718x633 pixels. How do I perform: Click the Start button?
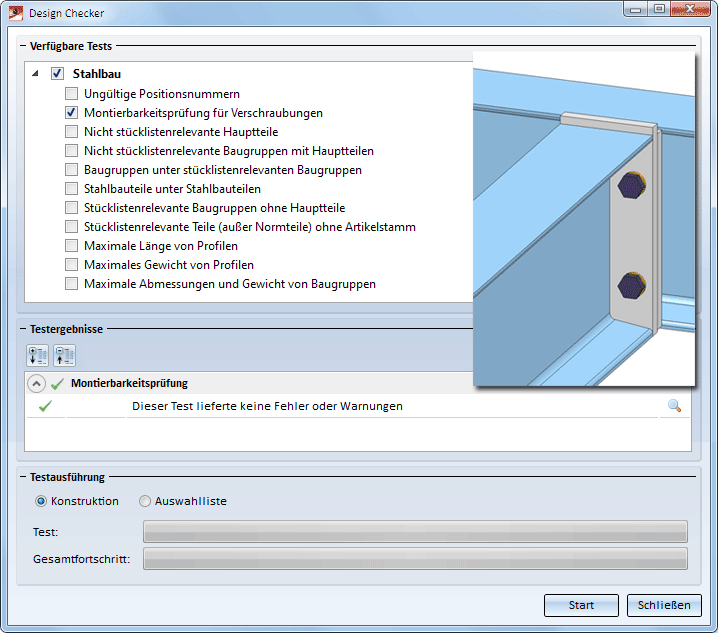point(581,605)
